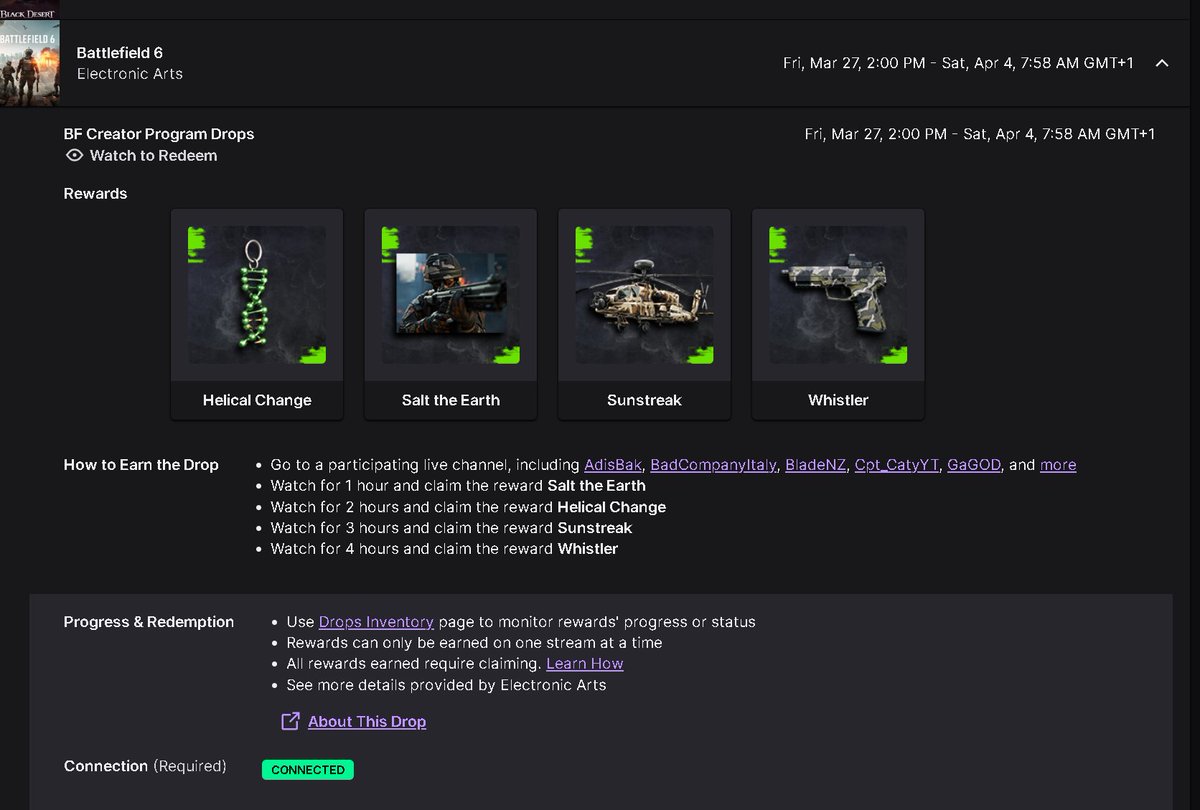Click the Salt the Earth card label
This screenshot has height=810, width=1200.
click(451, 400)
